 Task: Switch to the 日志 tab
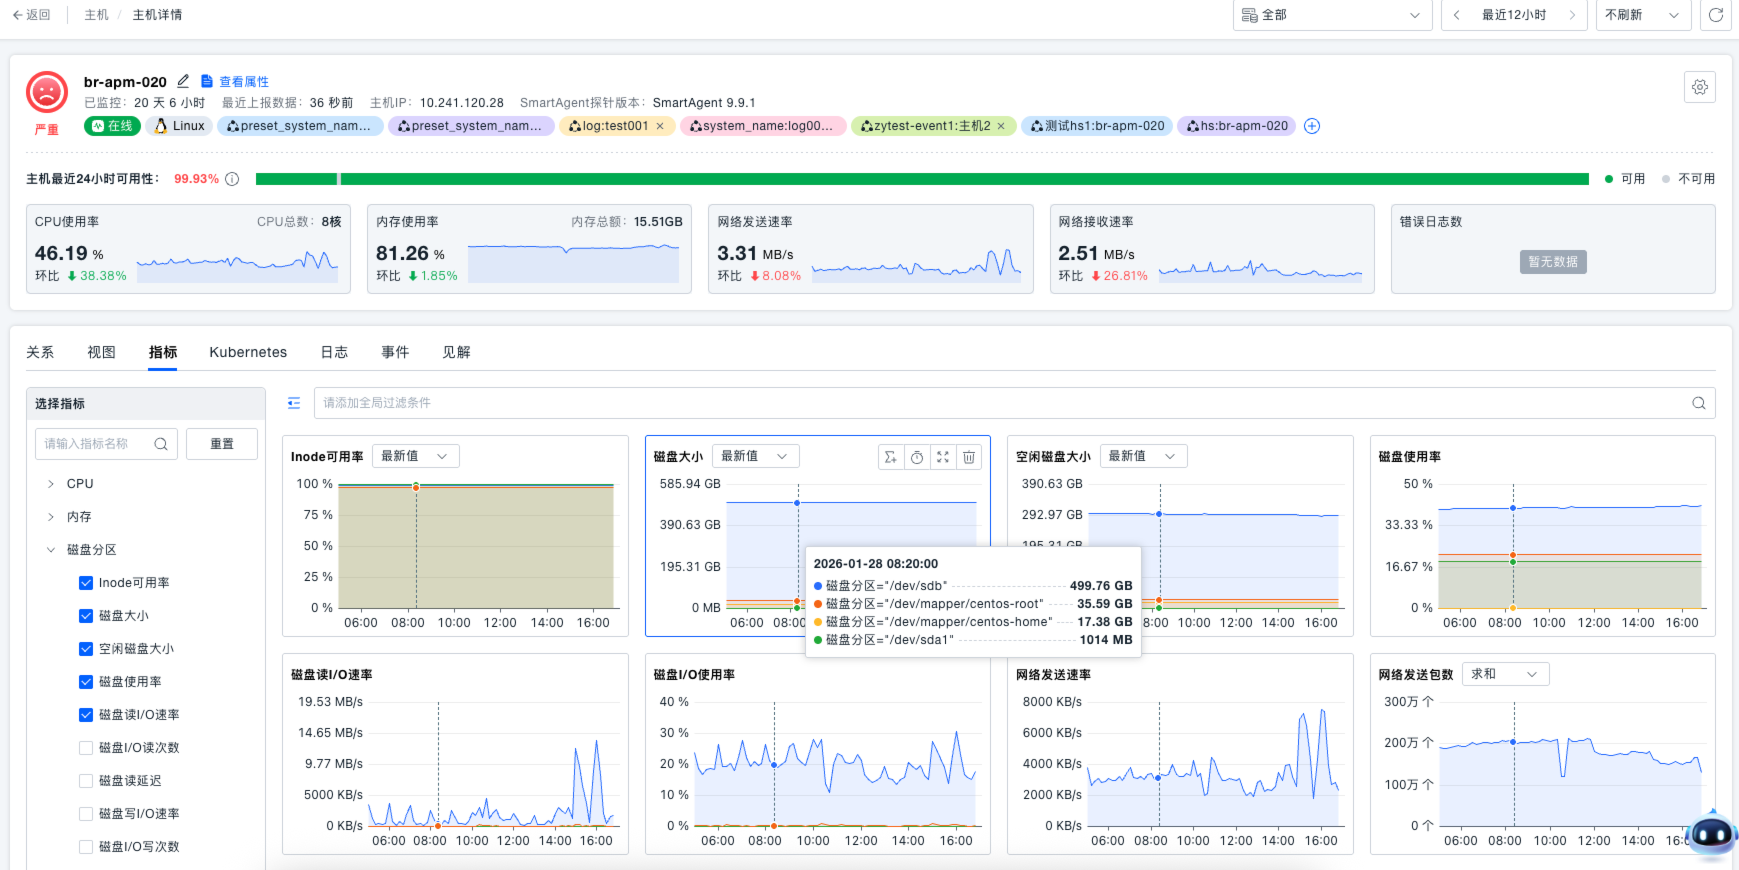(334, 352)
